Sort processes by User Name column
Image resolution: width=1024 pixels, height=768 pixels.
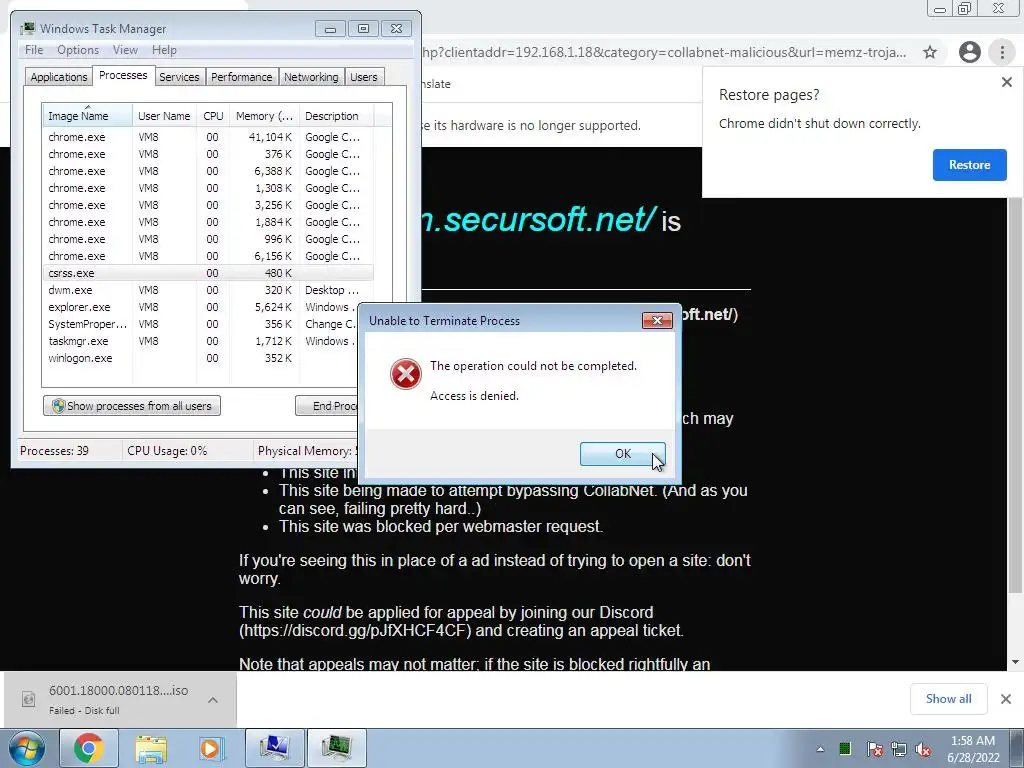coord(164,116)
